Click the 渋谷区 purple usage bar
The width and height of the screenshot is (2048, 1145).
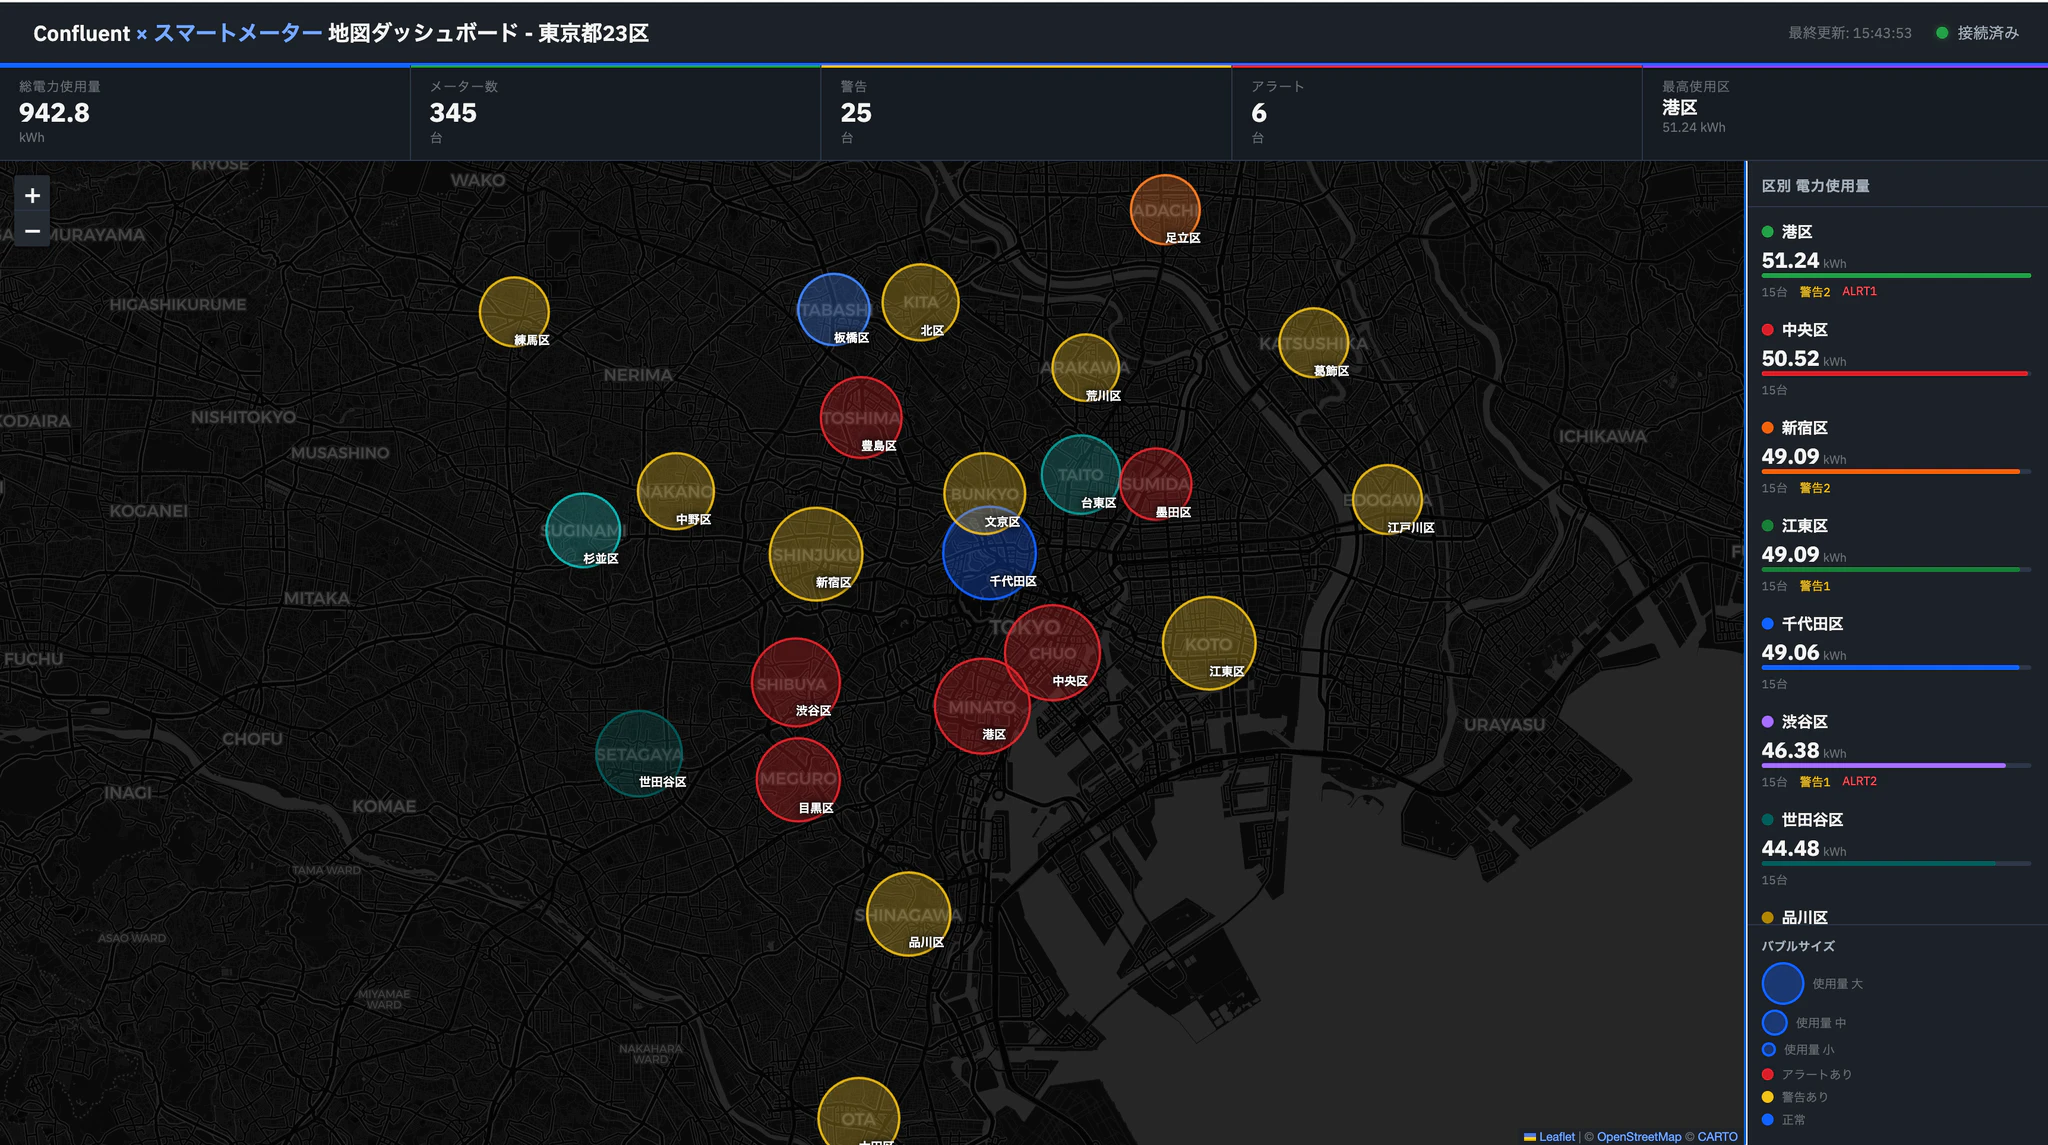point(1883,765)
